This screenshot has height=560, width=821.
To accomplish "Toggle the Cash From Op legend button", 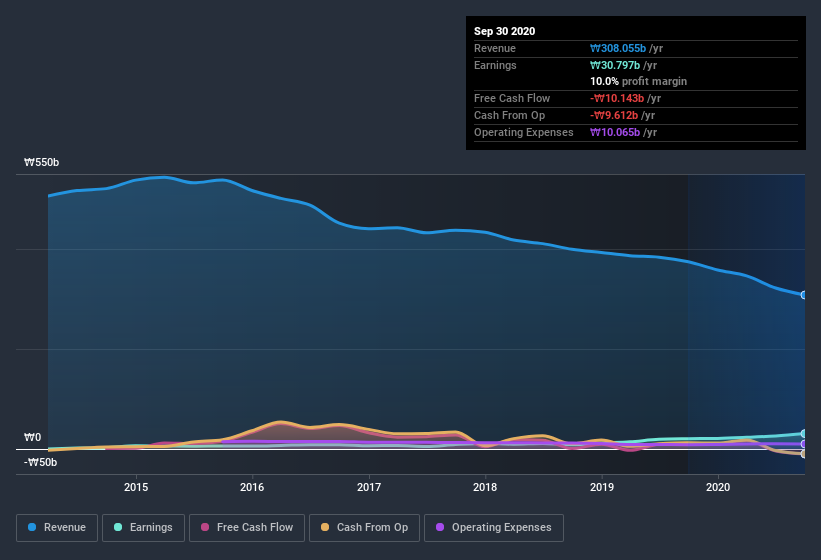I will pos(364,528).
